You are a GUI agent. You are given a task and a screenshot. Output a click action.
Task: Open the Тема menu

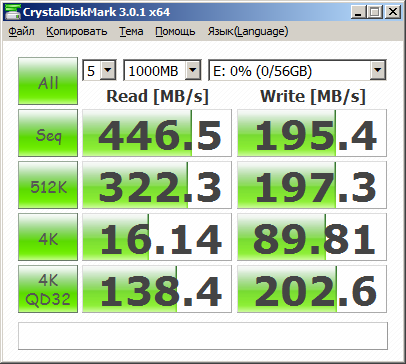[x=131, y=31]
